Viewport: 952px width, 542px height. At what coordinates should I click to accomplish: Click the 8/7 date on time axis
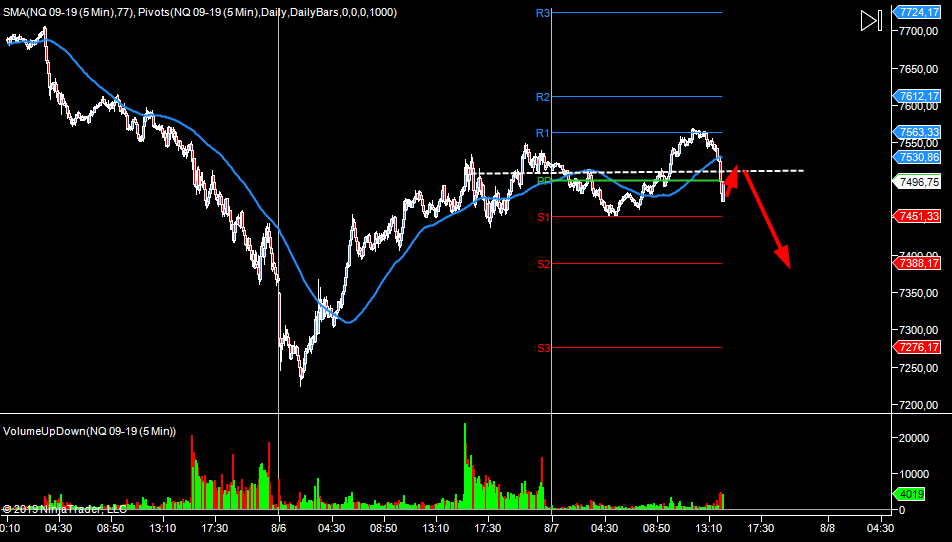552,527
